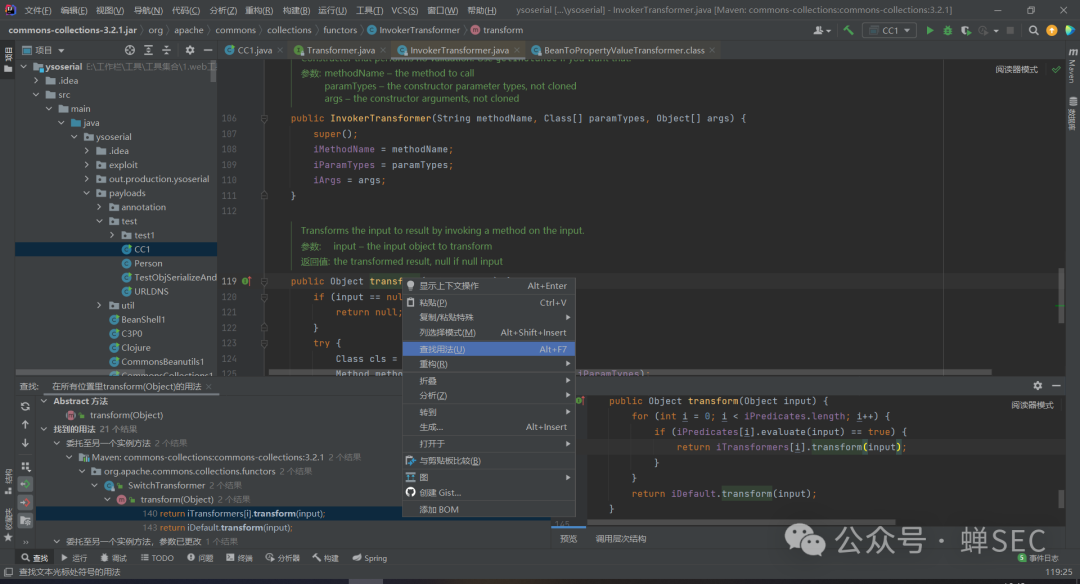Screen dimensions: 1080x584
Task: Open Find panel settings gear icon
Action: (x=1037, y=385)
